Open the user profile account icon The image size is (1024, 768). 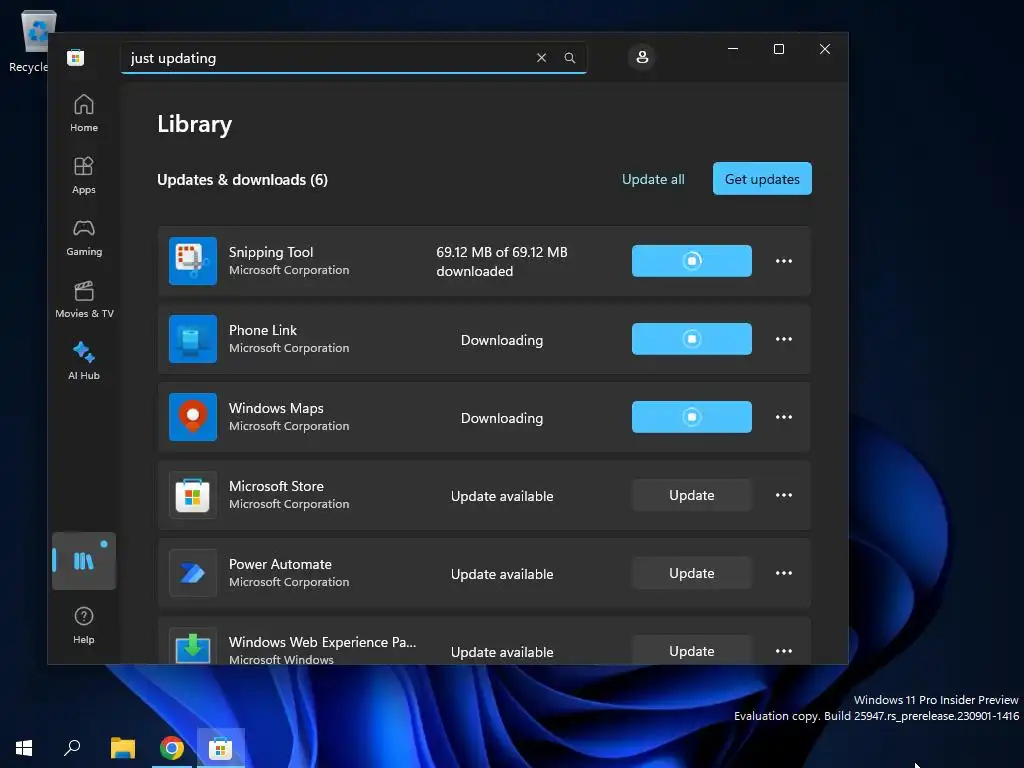tap(642, 57)
